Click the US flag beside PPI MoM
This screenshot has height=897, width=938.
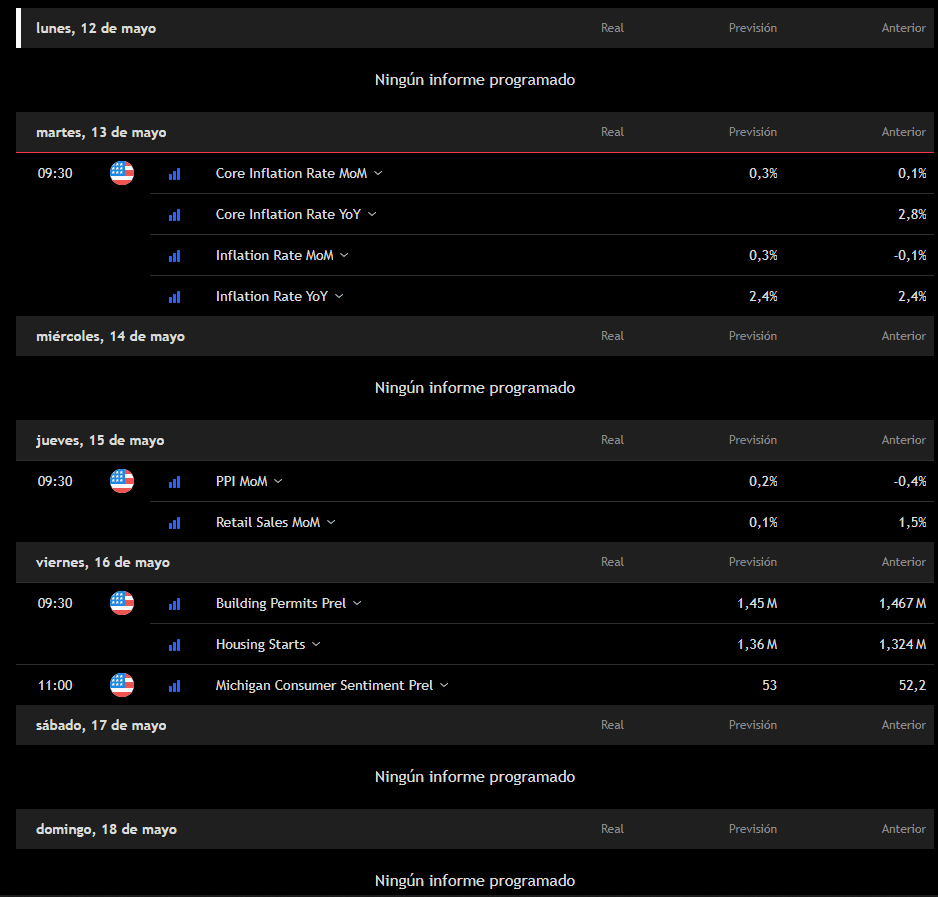point(122,481)
